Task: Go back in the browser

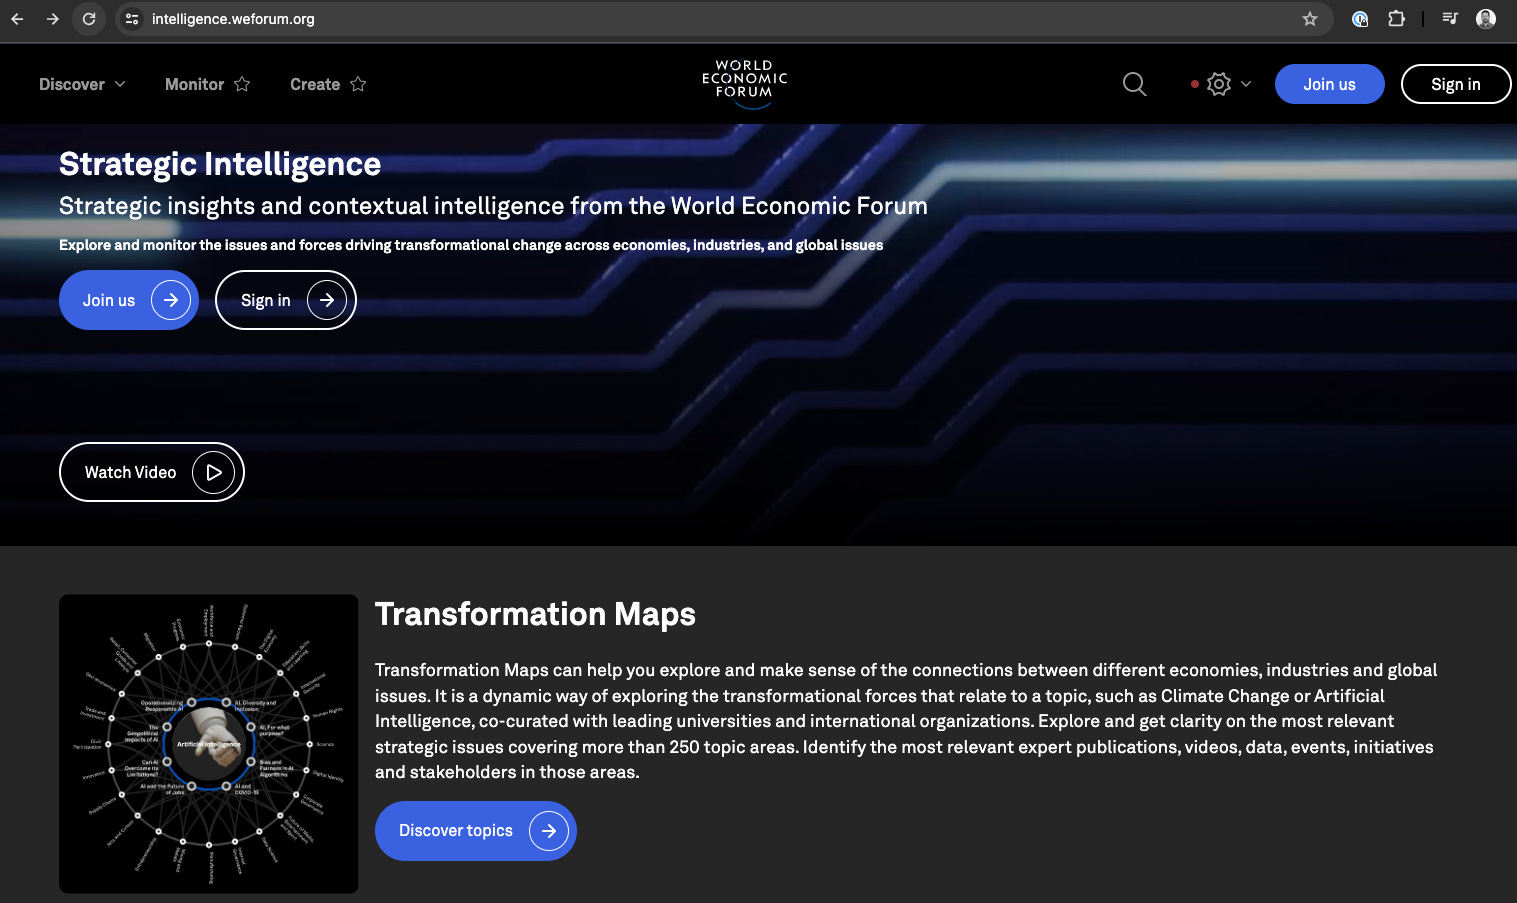Action: (17, 19)
